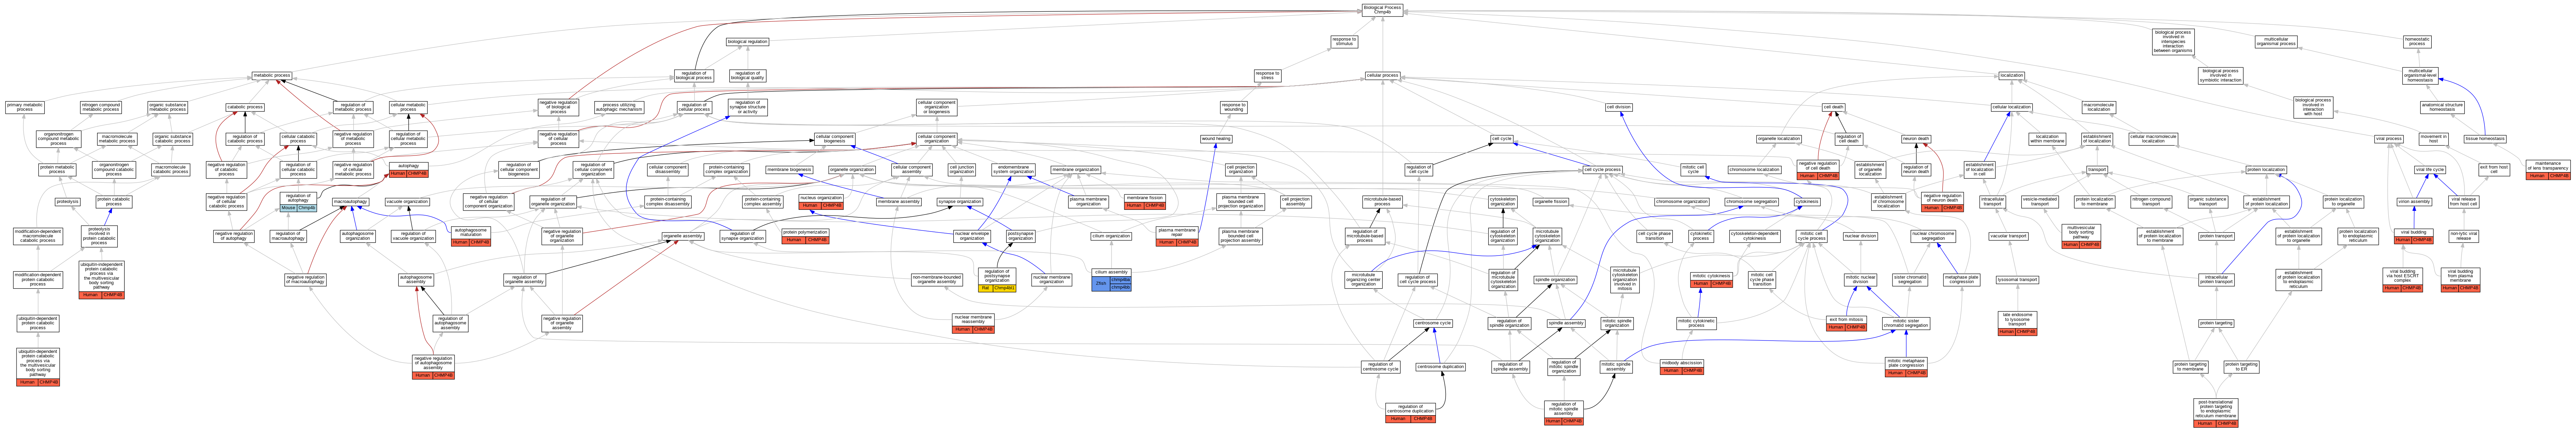Select the 'exit from mitosis' node
Viewport: 2576px width, 431px height.
click(1846, 323)
